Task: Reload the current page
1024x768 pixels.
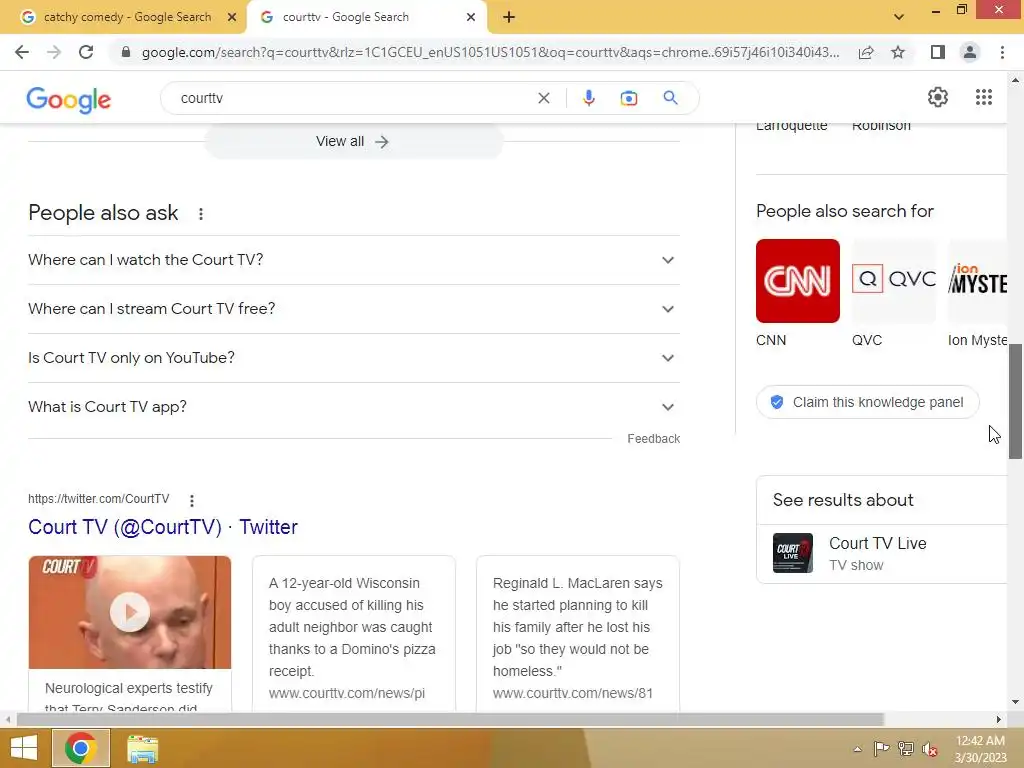Action: click(86, 52)
